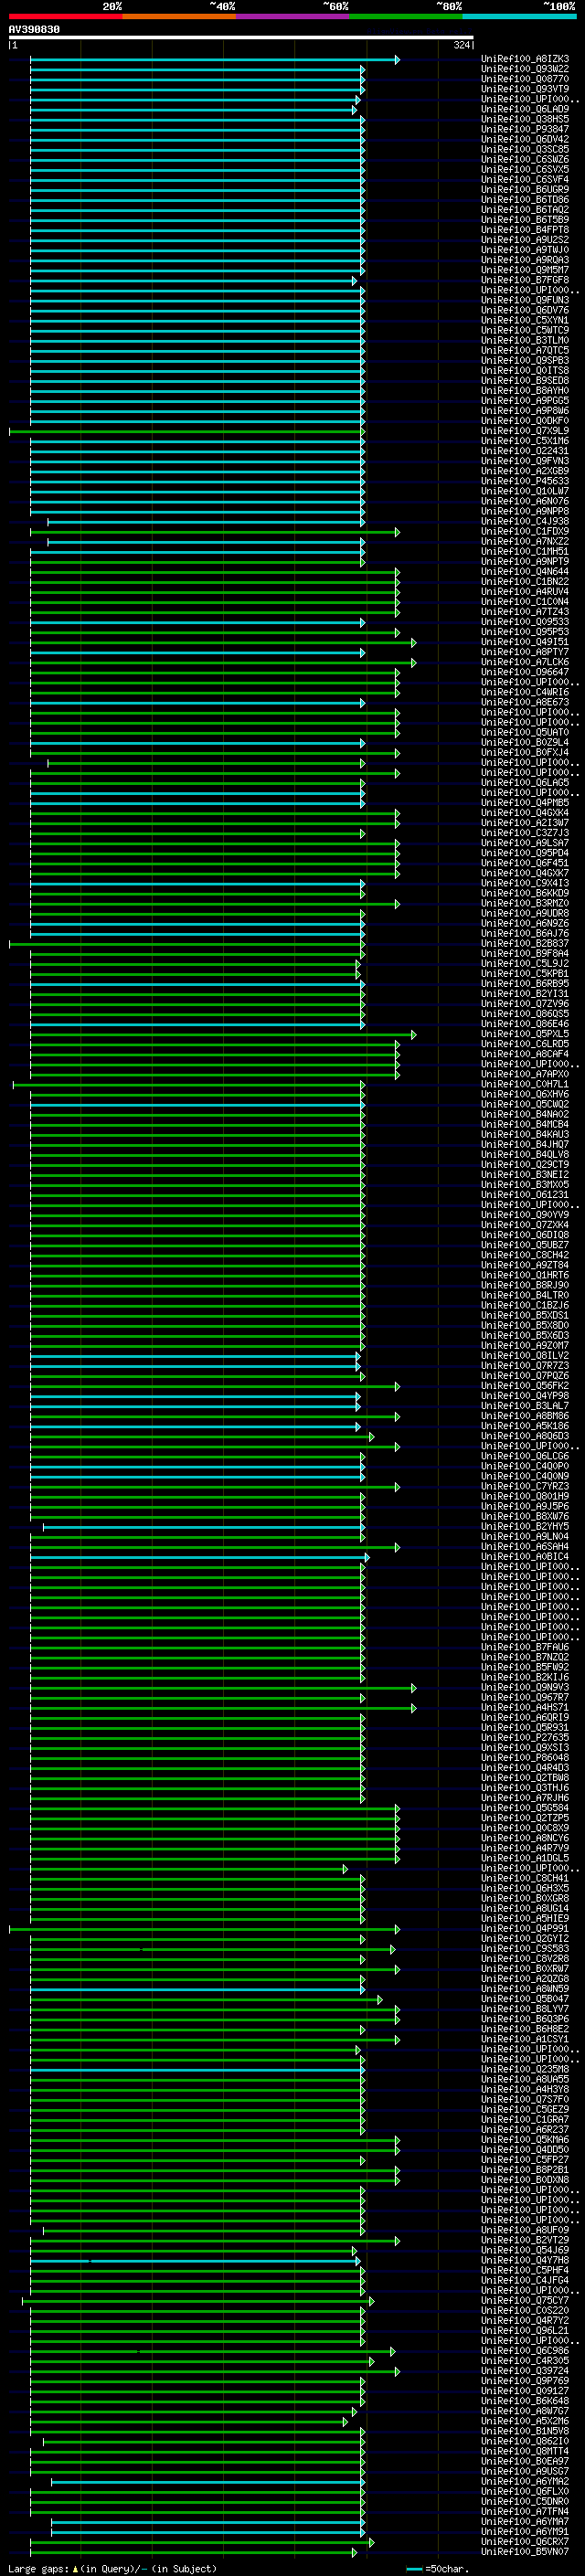Open hit UniRef100_Q08770
Image resolution: width=585 pixels, height=2576 pixels.
pos(525,79)
